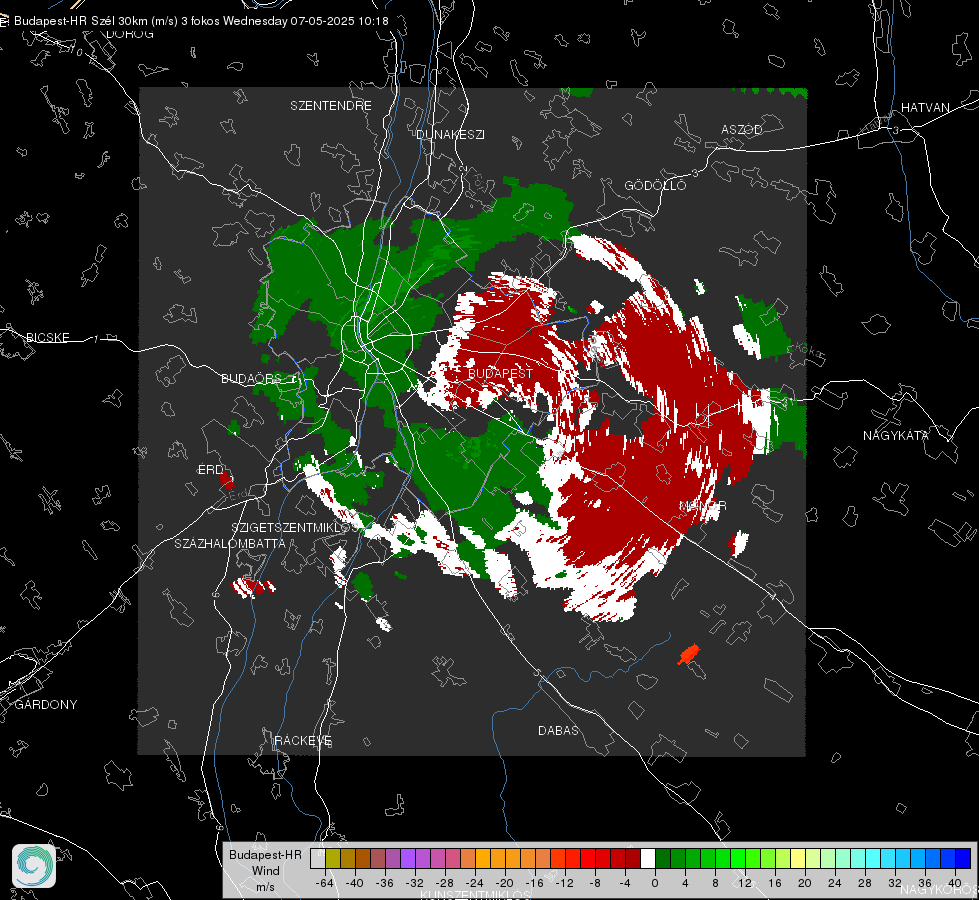This screenshot has height=900, width=979.
Task: Click the BUDAPEST label on the map
Action: coord(500,373)
